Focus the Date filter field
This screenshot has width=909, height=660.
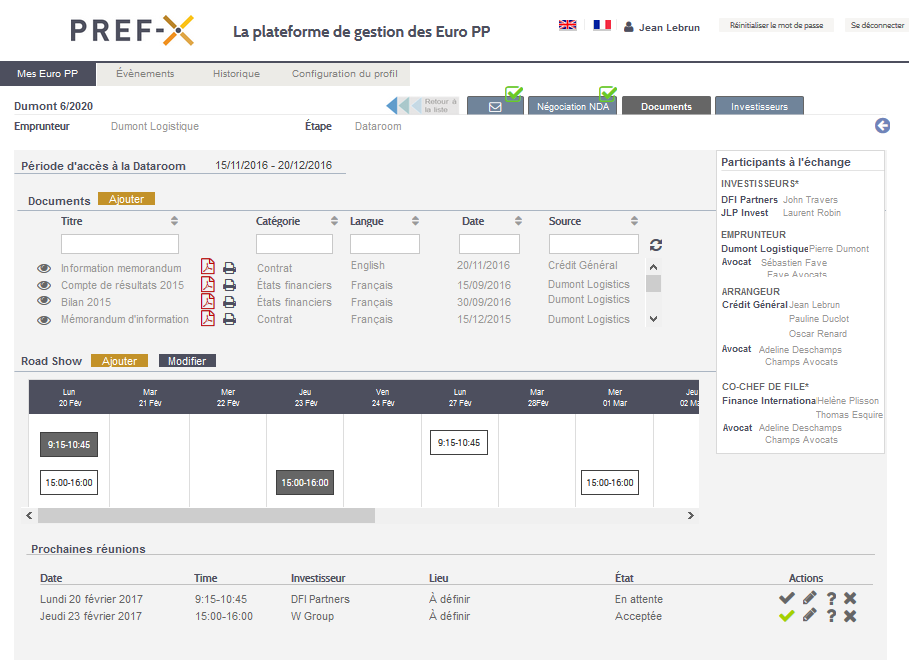click(489, 244)
